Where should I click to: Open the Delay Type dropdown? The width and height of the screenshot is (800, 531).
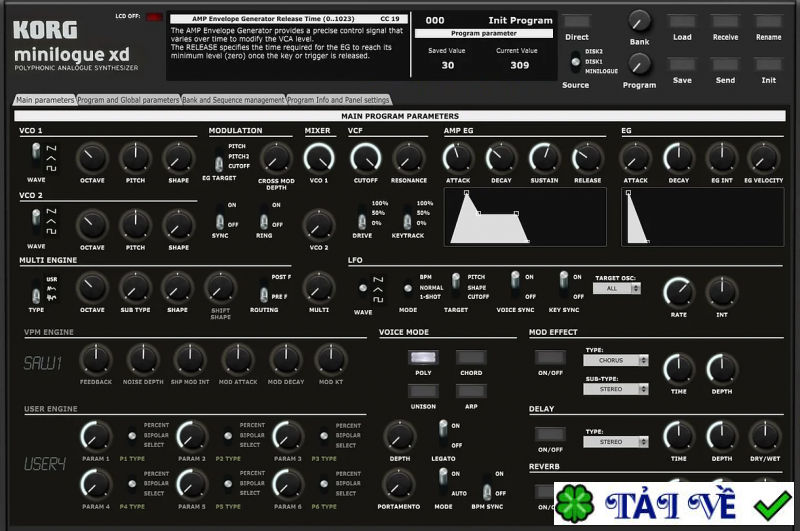615,442
